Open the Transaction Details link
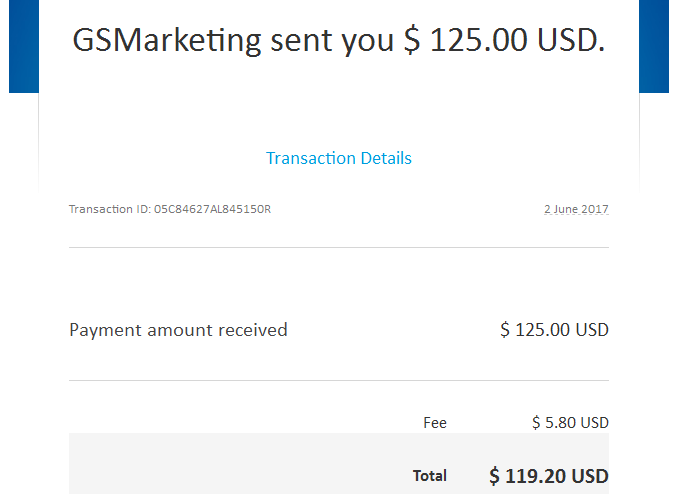The width and height of the screenshot is (673, 494). point(339,158)
